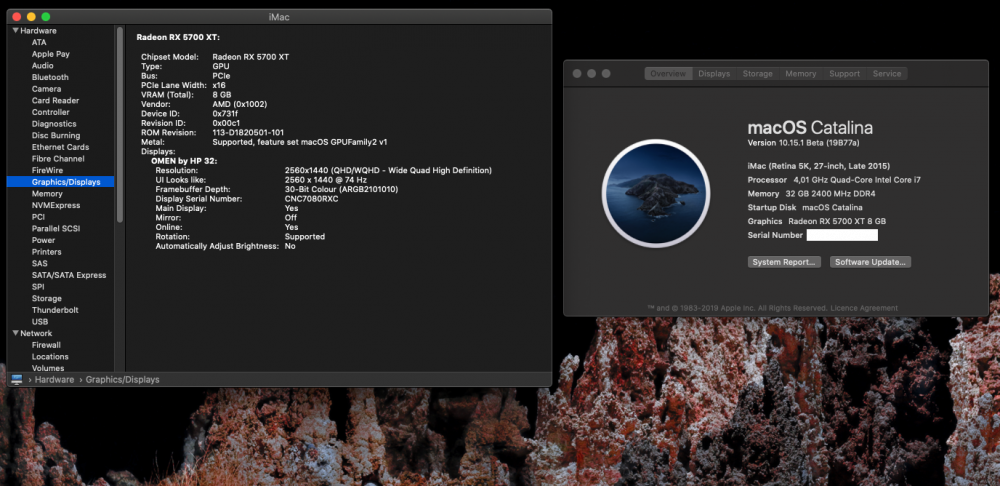Minimize the iMac window, yellow button
The height and width of the screenshot is (486, 1000).
click(x=31, y=17)
